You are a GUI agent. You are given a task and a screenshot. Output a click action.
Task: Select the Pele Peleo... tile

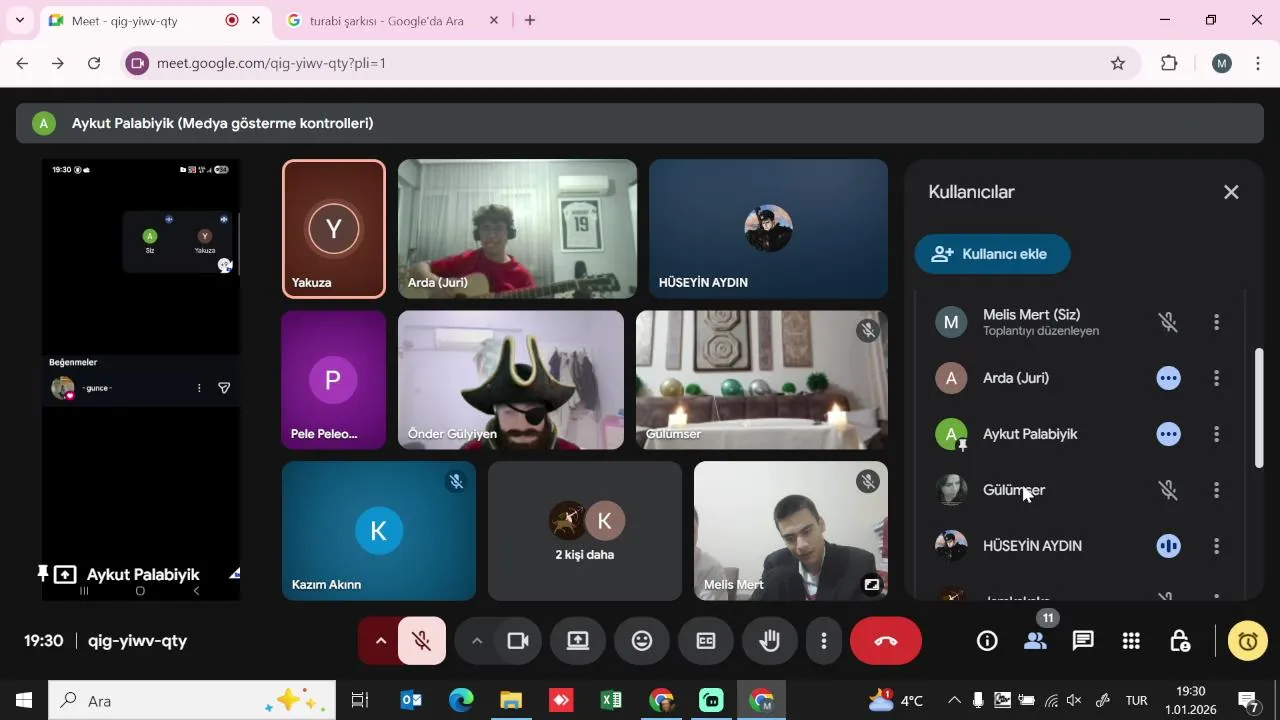click(333, 380)
